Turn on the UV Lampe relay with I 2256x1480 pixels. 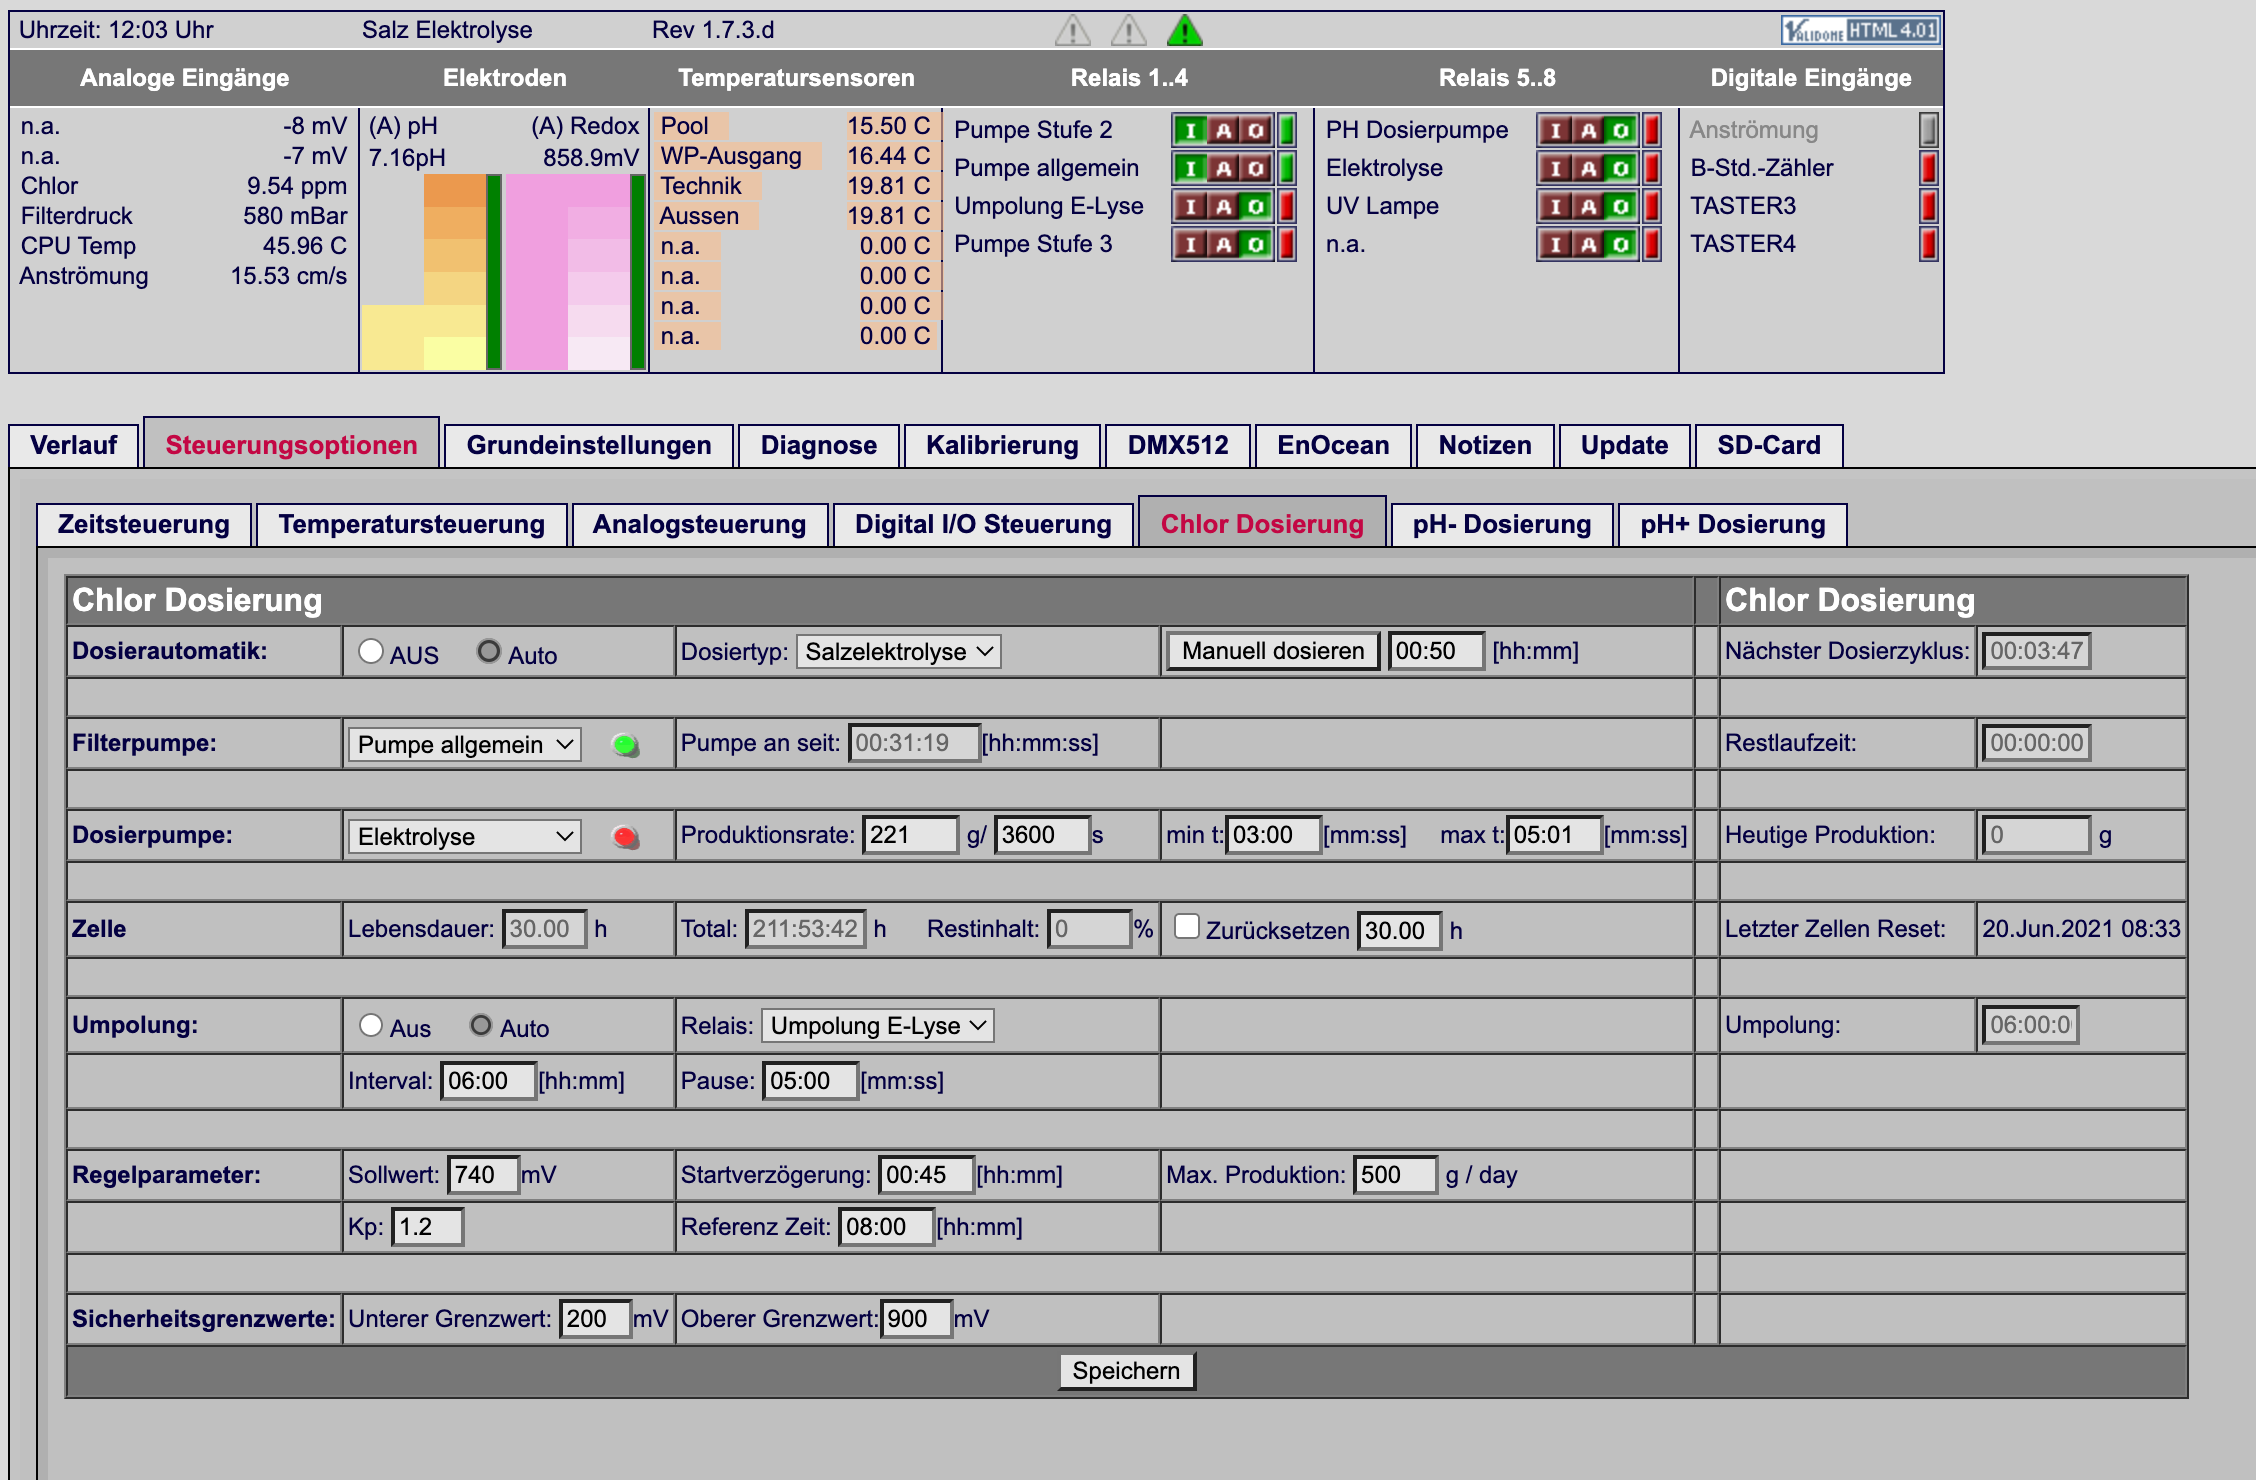(1555, 206)
